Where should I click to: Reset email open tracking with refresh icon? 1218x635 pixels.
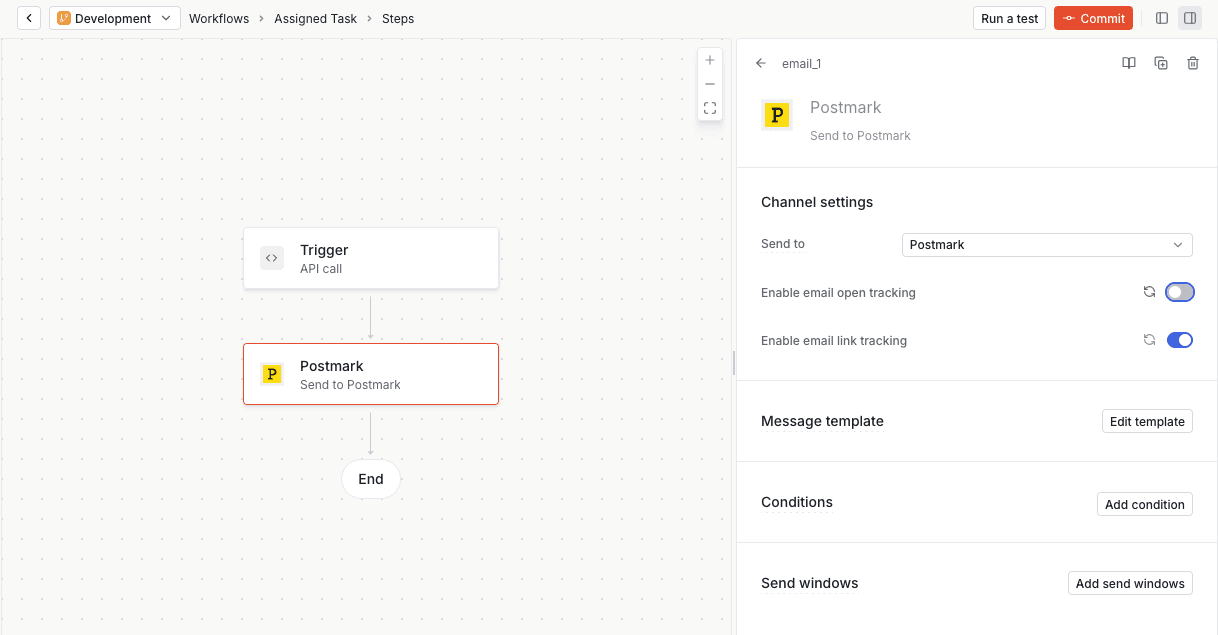[x=1149, y=291]
